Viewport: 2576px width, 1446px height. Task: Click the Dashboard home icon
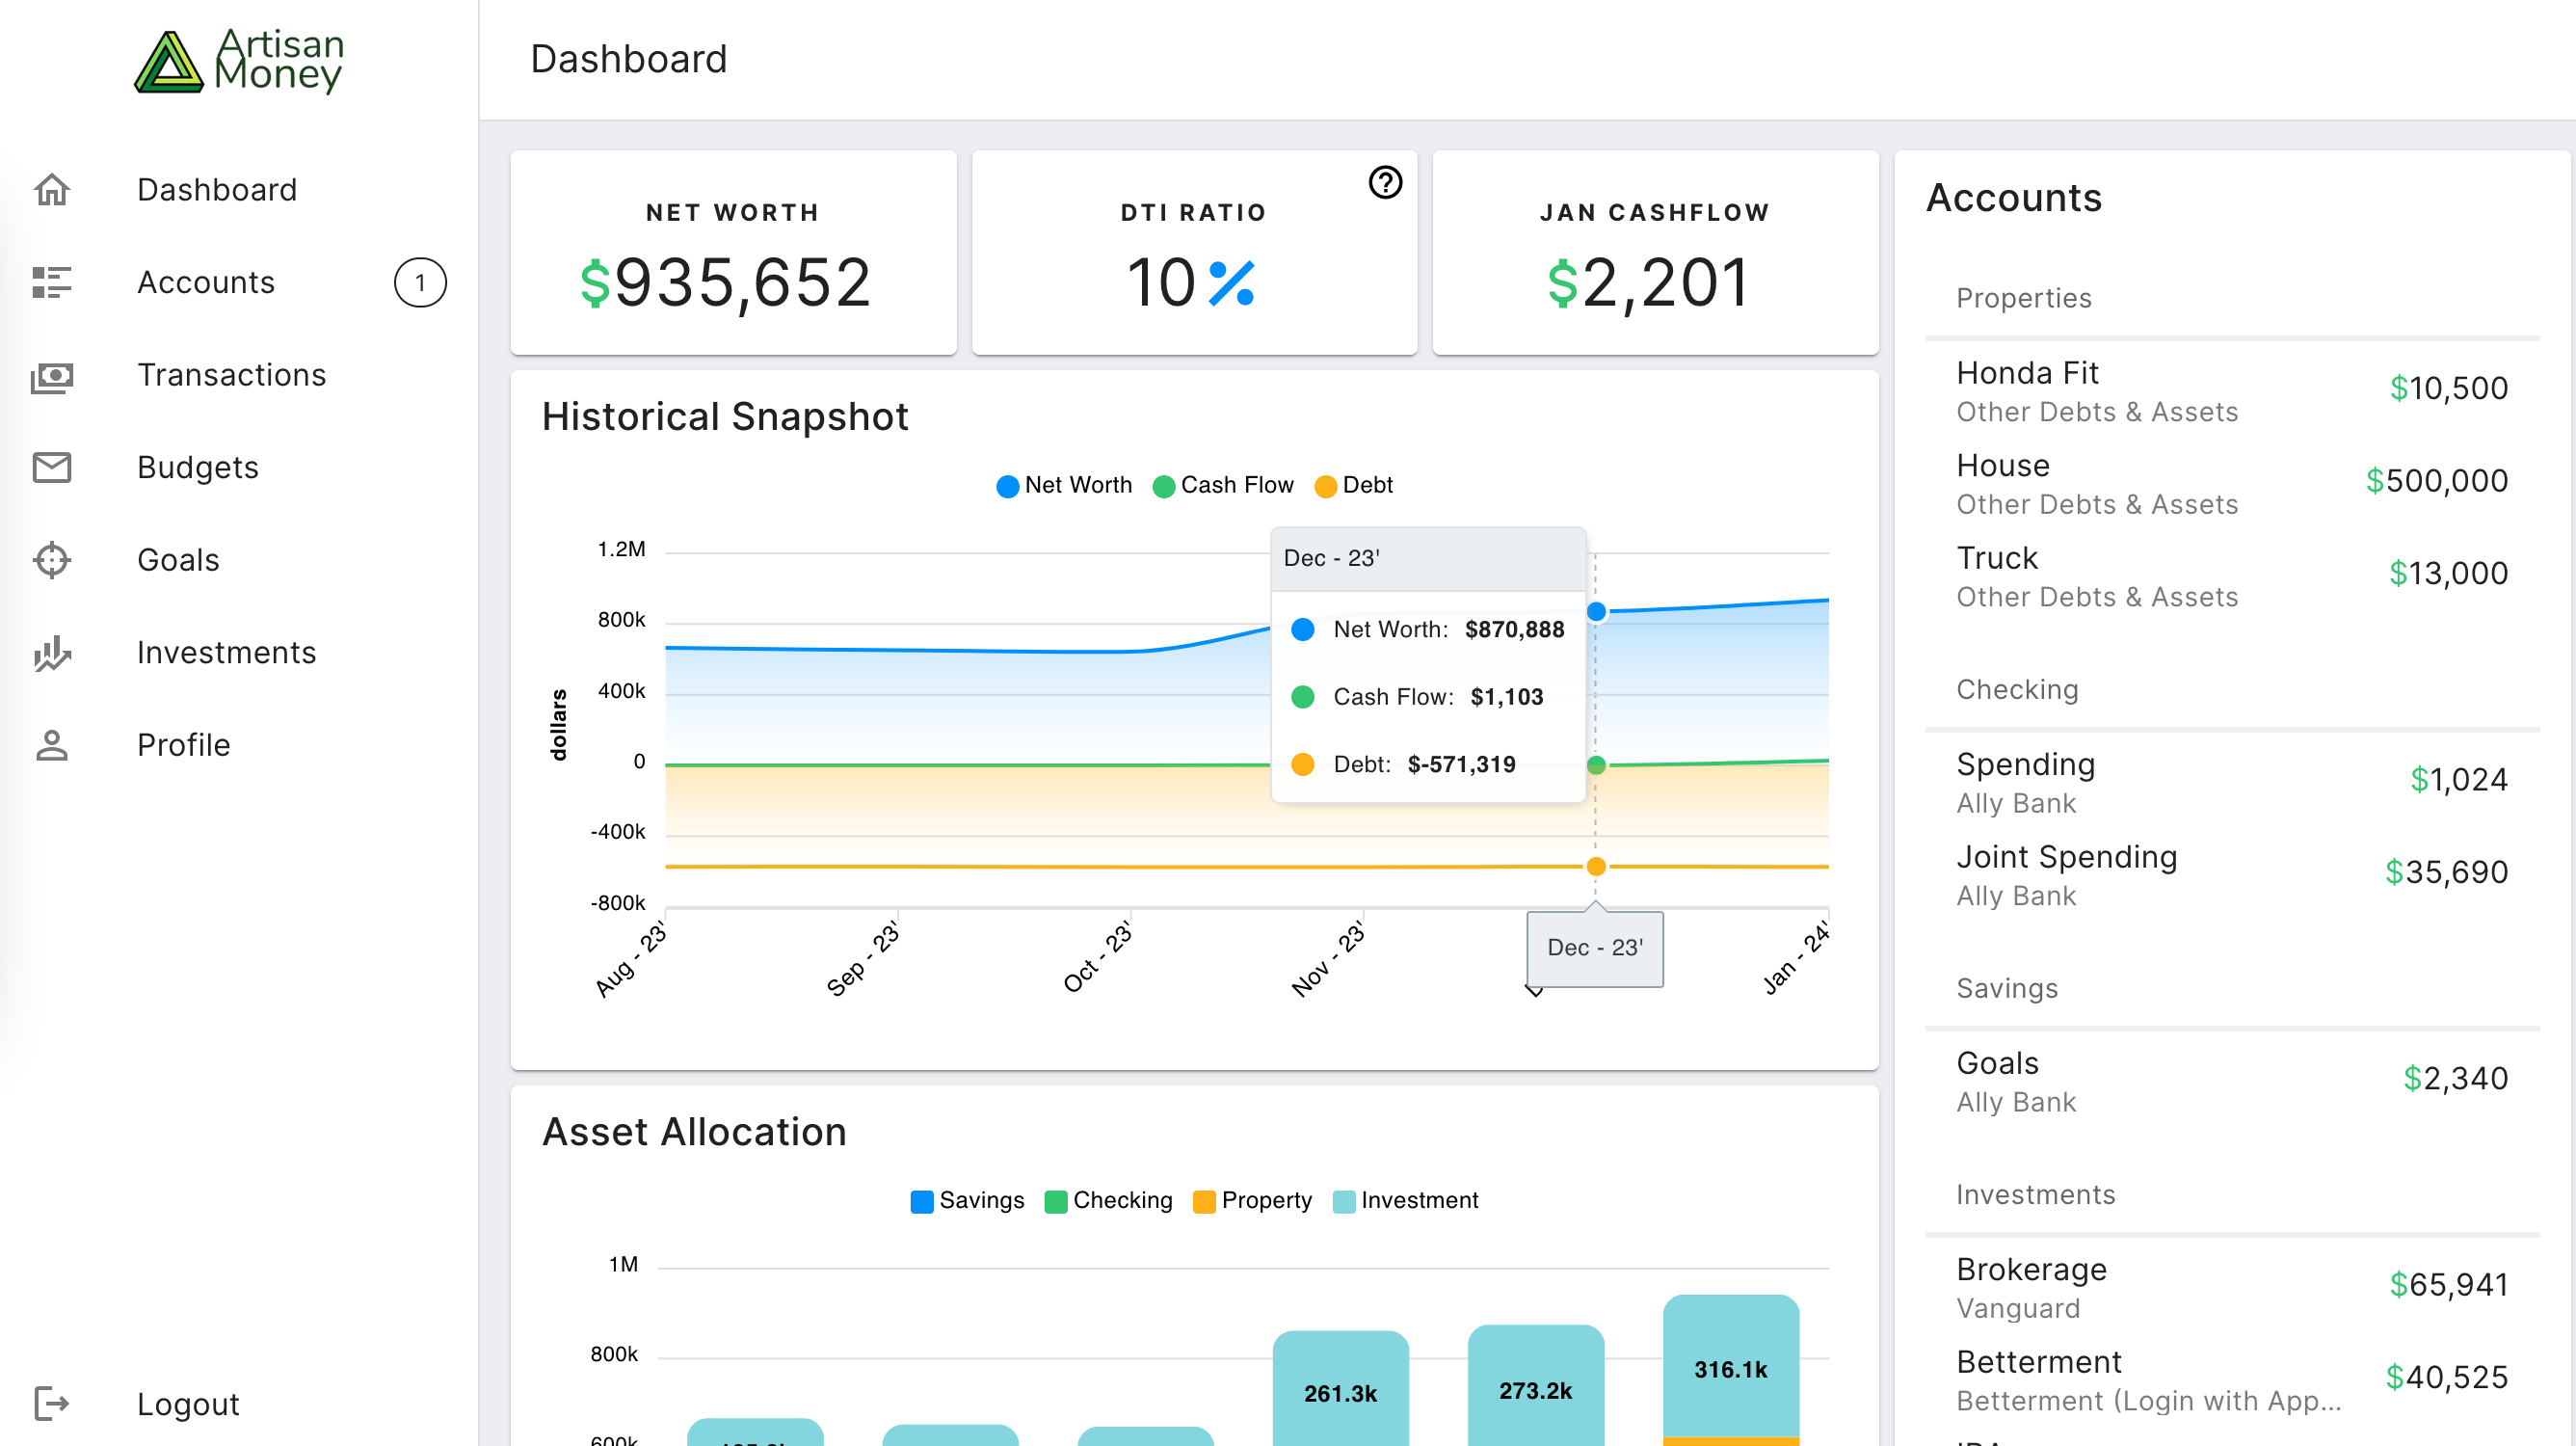[52, 190]
